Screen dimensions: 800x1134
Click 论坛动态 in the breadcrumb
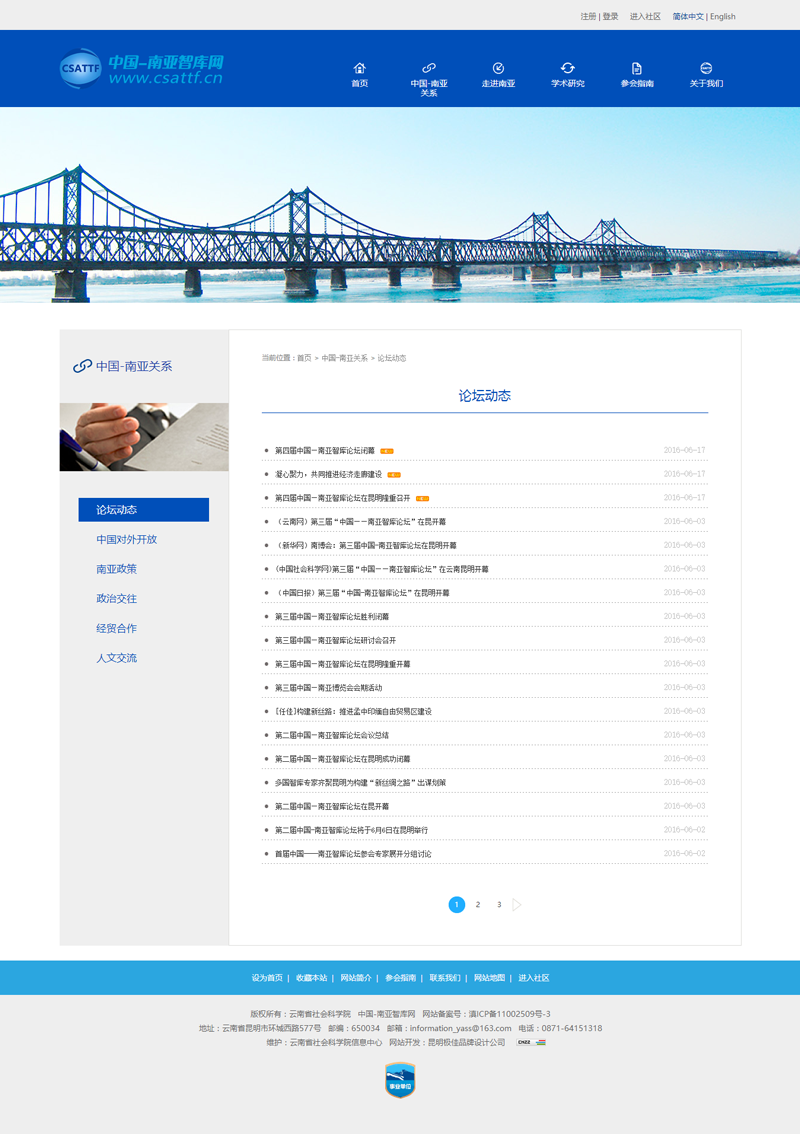pos(391,358)
